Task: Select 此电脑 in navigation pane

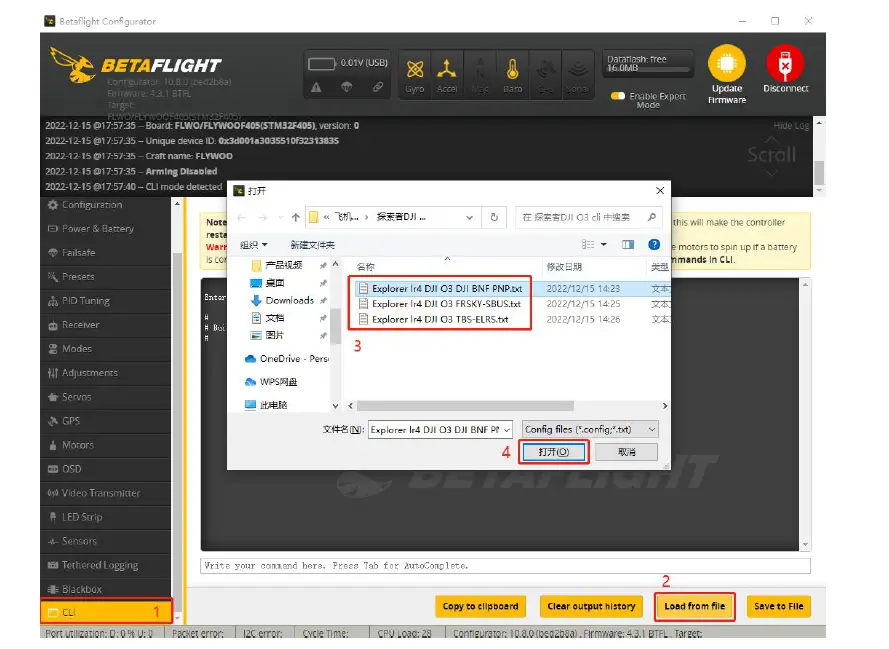Action: click(266, 405)
